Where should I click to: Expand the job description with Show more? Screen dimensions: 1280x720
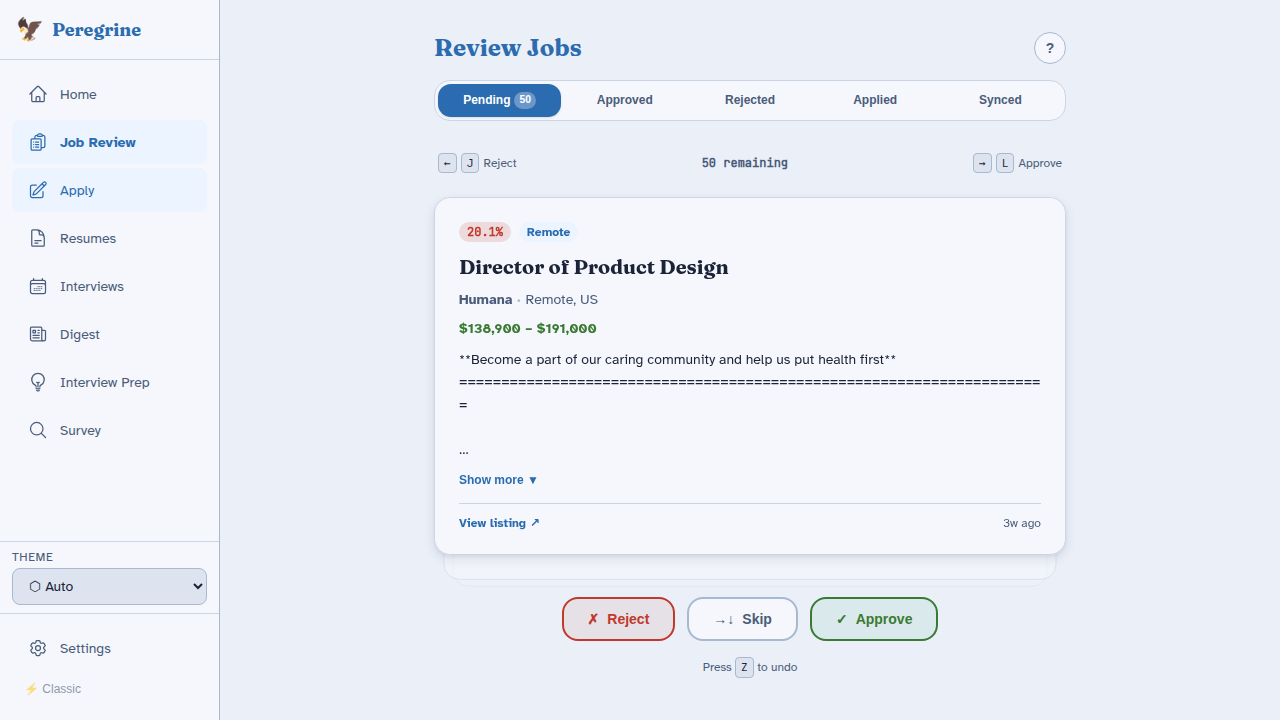(x=497, y=480)
